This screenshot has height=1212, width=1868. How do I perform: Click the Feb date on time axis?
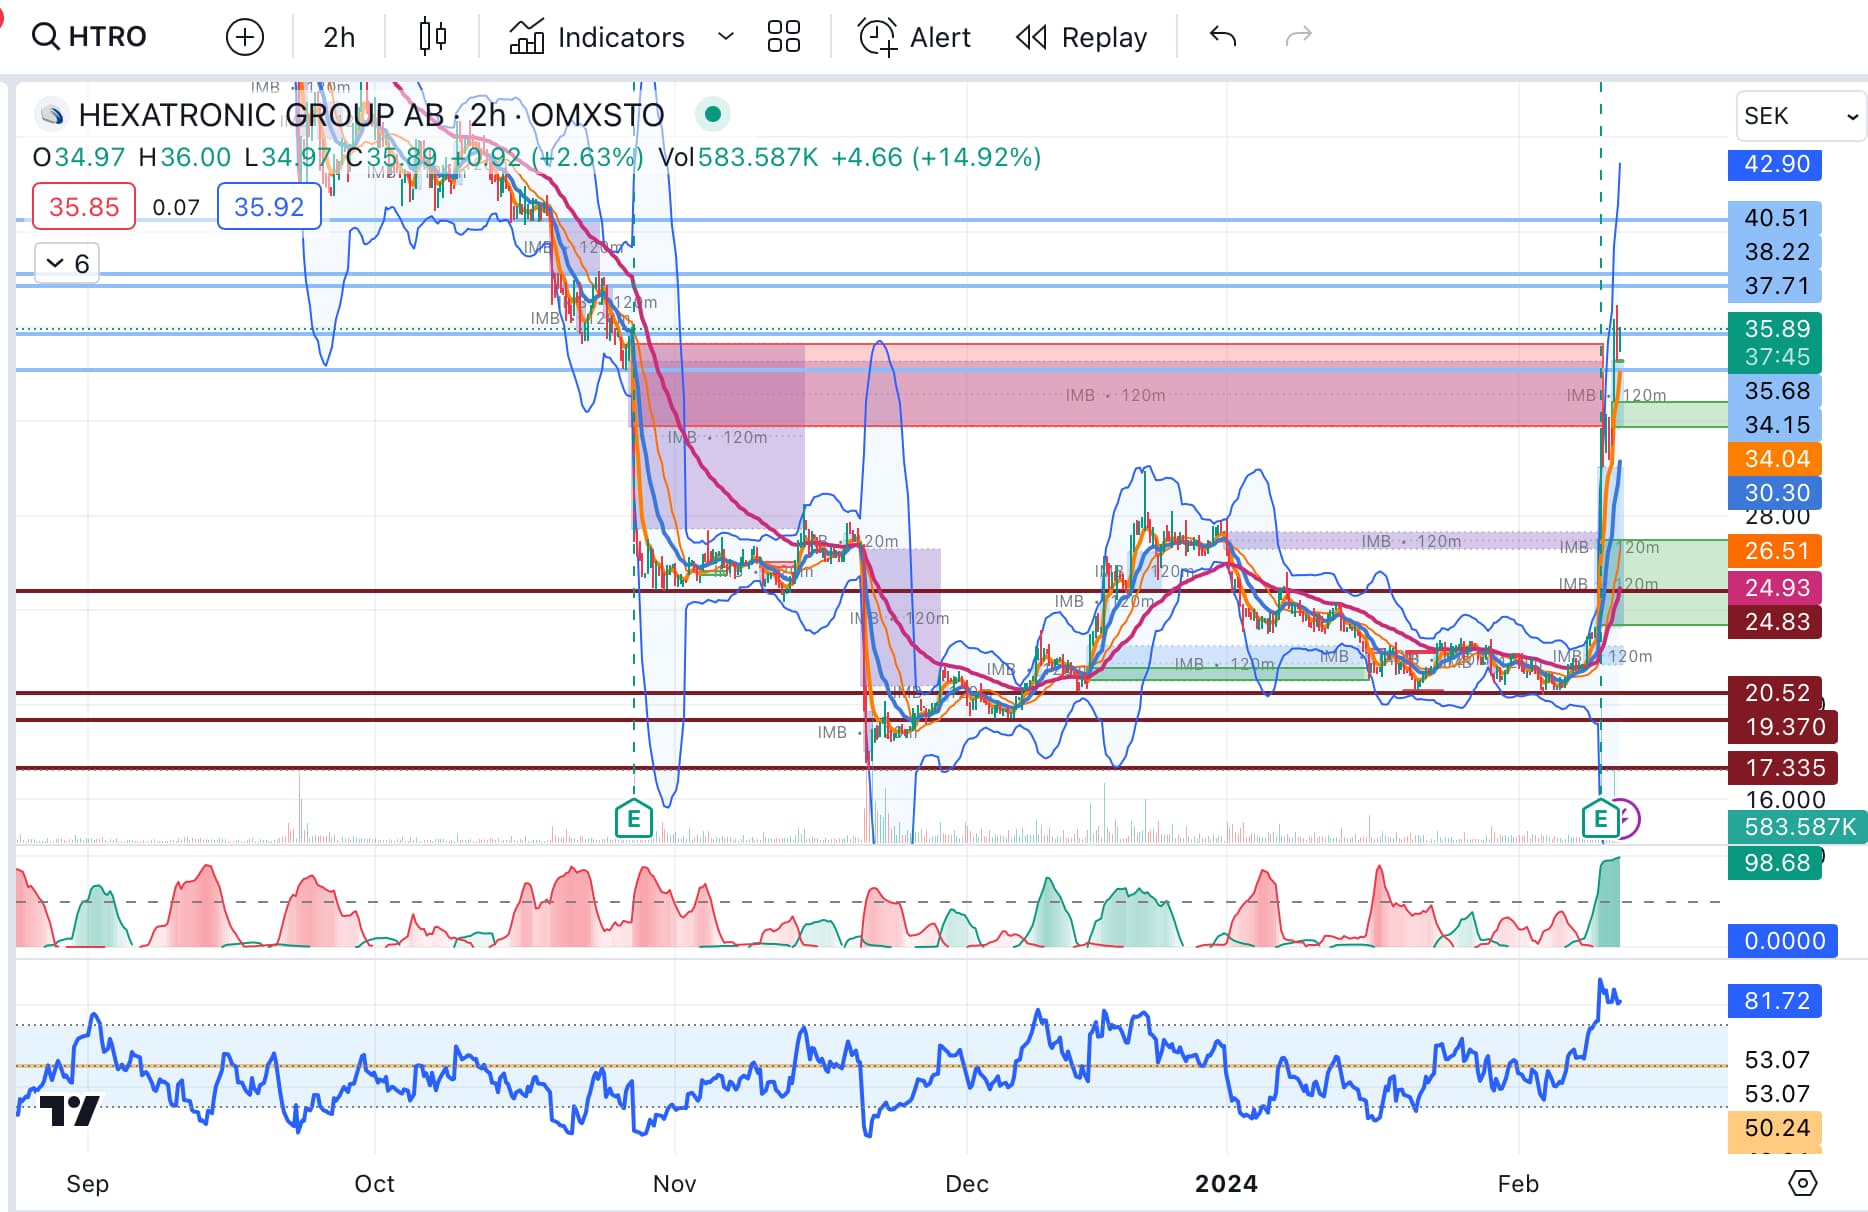pos(1518,1184)
